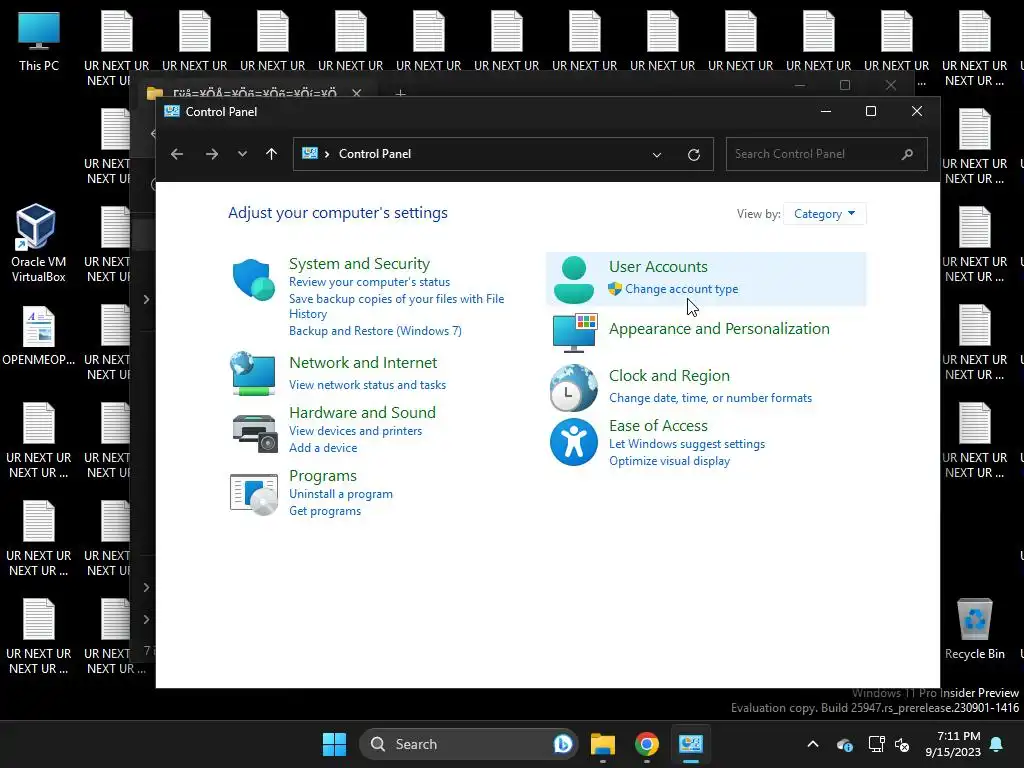The height and width of the screenshot is (768, 1024).
Task: Open the View by Category dropdown
Action: click(x=824, y=214)
